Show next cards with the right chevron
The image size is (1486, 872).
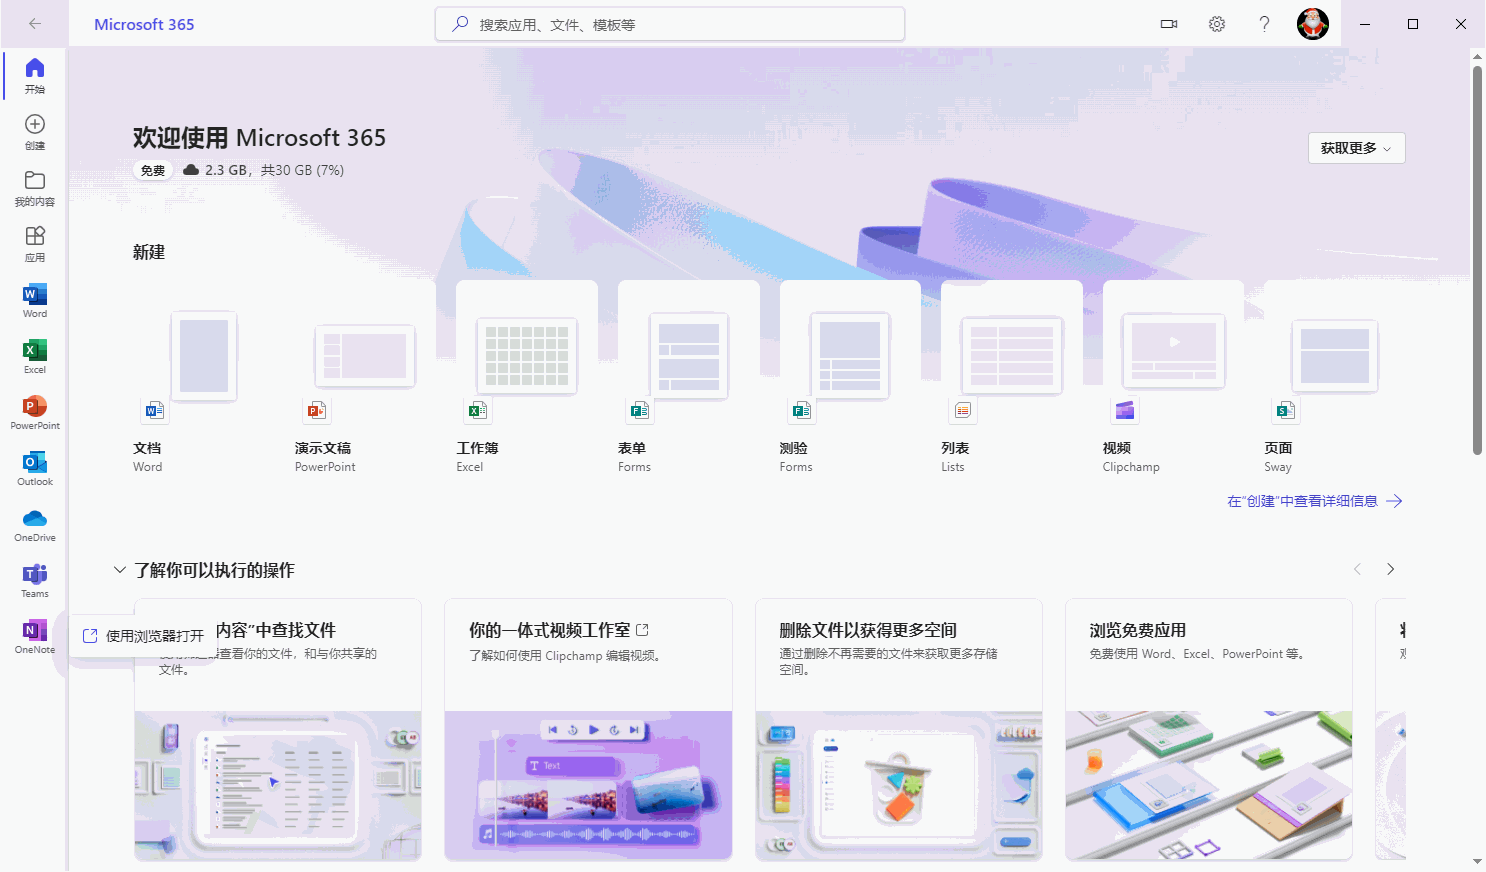(1390, 569)
